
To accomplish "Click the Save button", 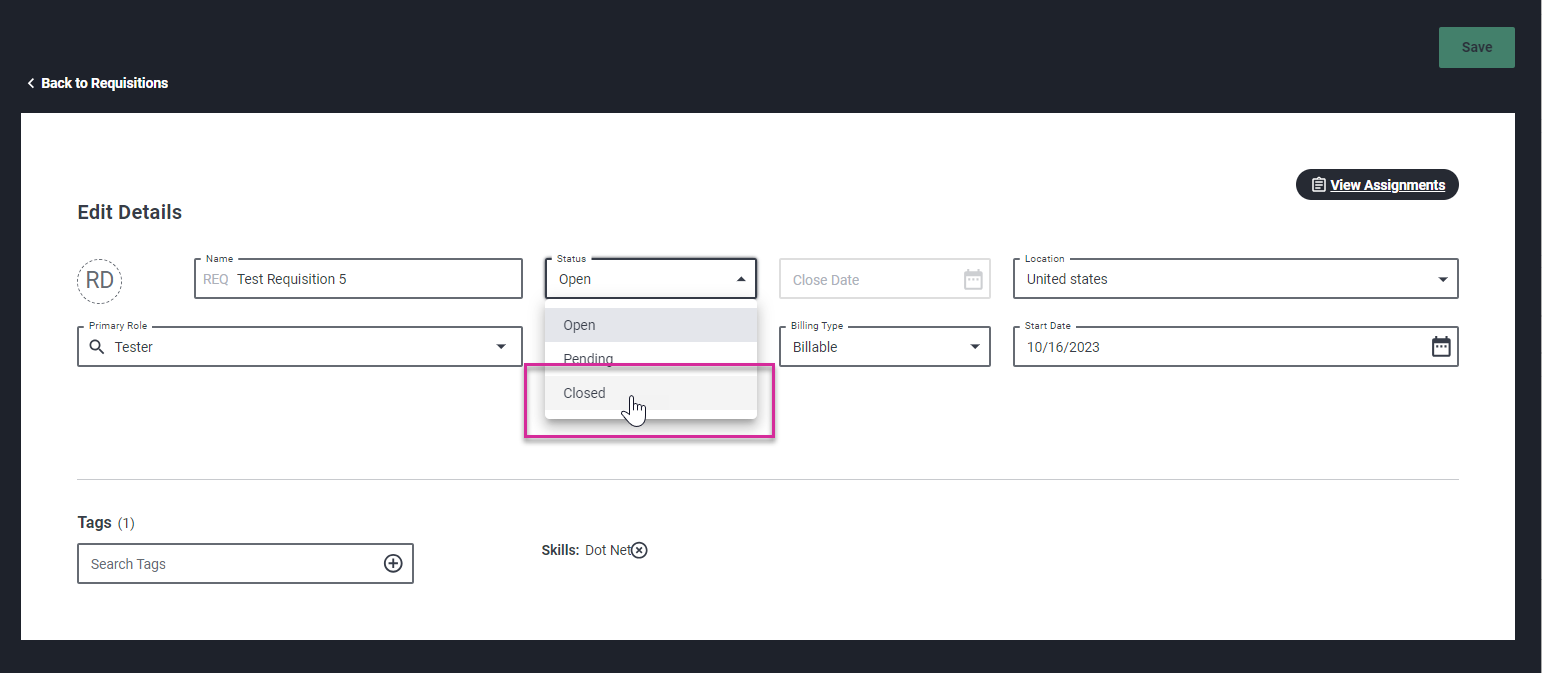I will coord(1476,47).
